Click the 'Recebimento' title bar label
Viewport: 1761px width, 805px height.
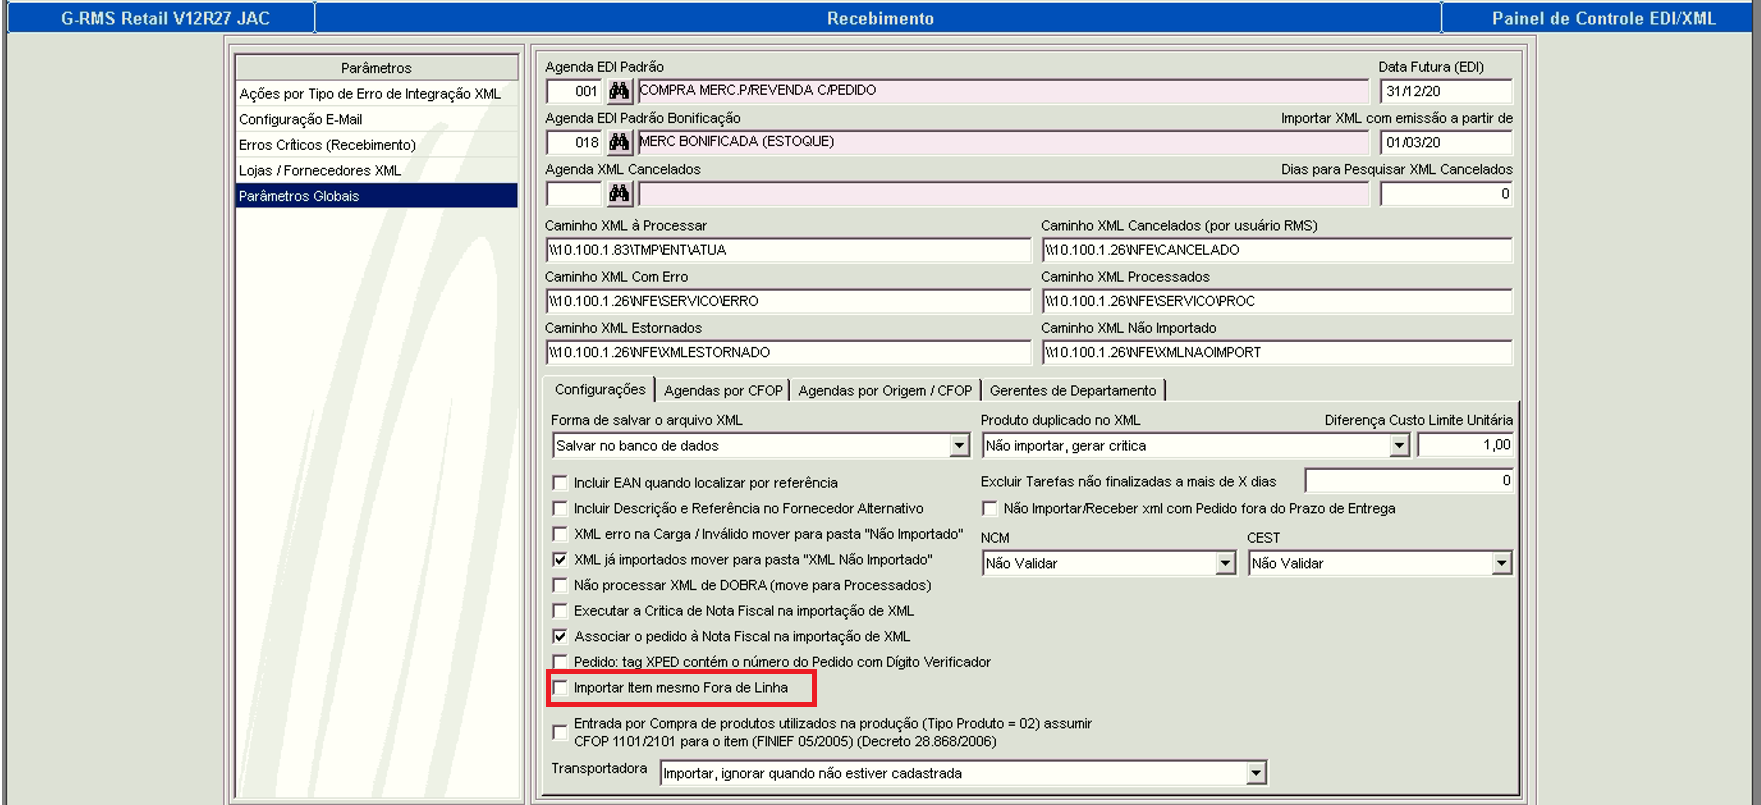point(880,18)
